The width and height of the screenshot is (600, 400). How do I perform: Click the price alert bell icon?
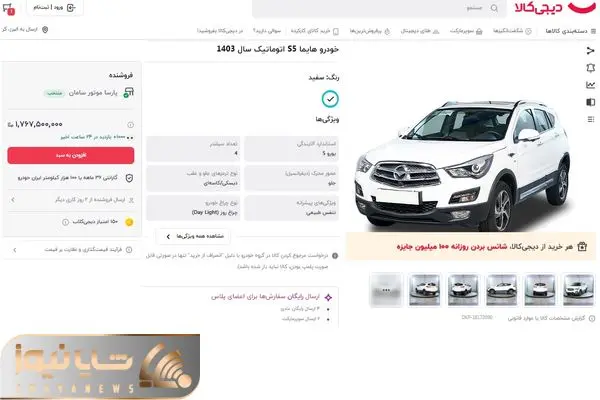pyautogui.click(x=590, y=68)
